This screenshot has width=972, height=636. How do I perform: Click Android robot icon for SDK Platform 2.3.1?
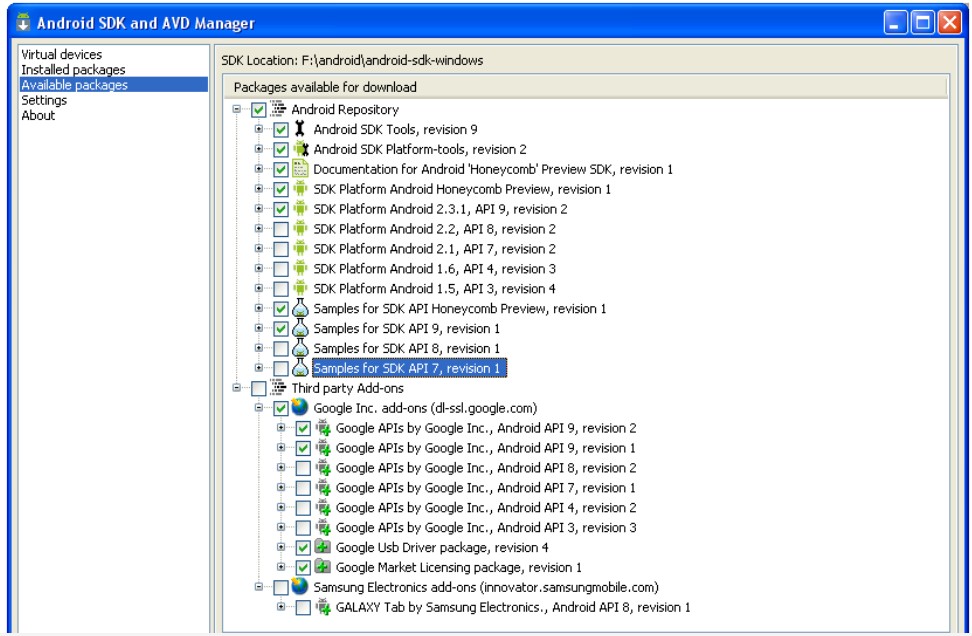click(x=300, y=208)
